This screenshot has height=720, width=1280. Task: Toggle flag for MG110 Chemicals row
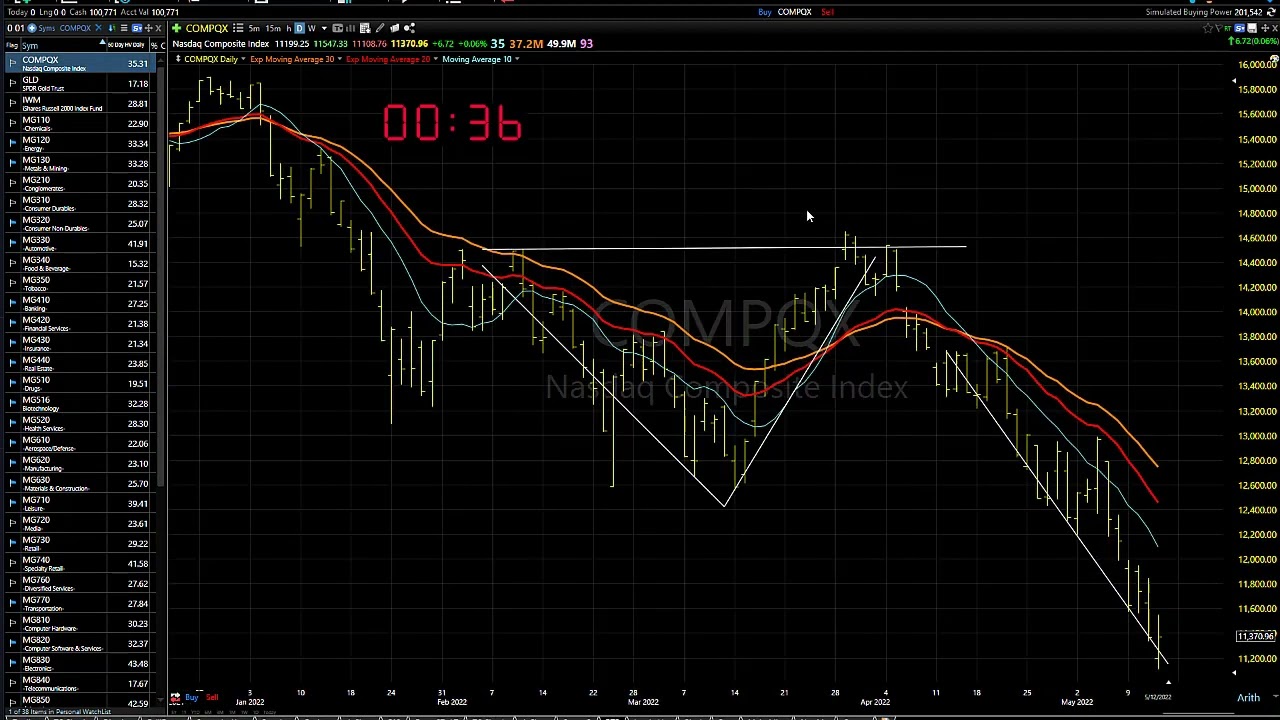(12, 124)
